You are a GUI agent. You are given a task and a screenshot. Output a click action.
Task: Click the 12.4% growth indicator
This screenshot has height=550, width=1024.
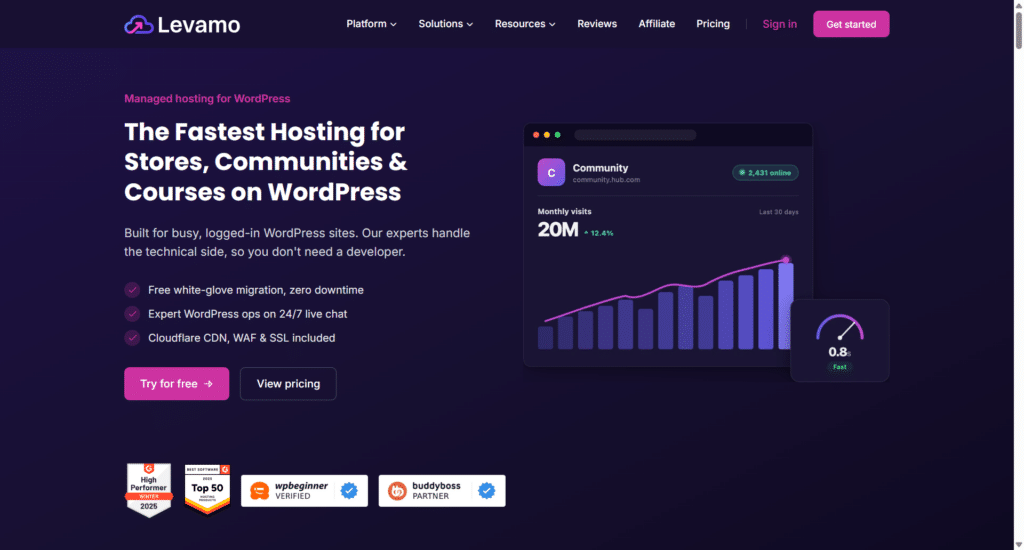click(x=599, y=233)
